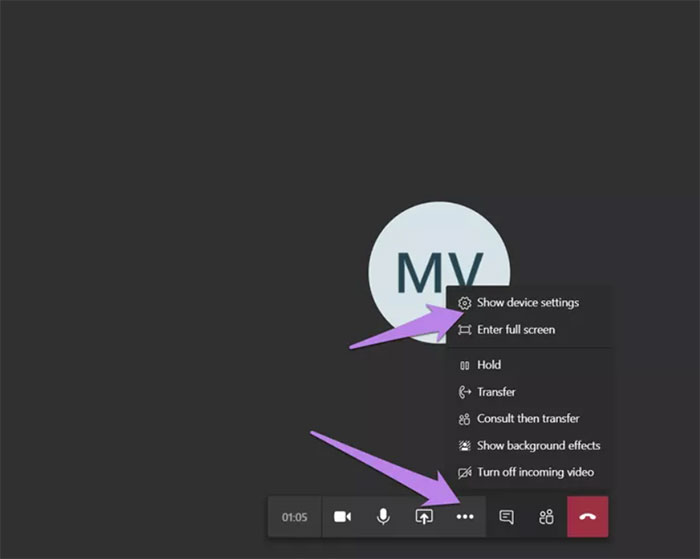Choose Enter full screen option
The image size is (700, 559).
pyautogui.click(x=528, y=330)
